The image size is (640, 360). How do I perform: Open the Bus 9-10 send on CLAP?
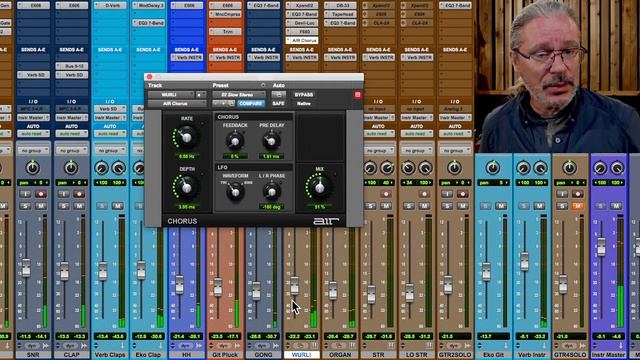(x=71, y=66)
